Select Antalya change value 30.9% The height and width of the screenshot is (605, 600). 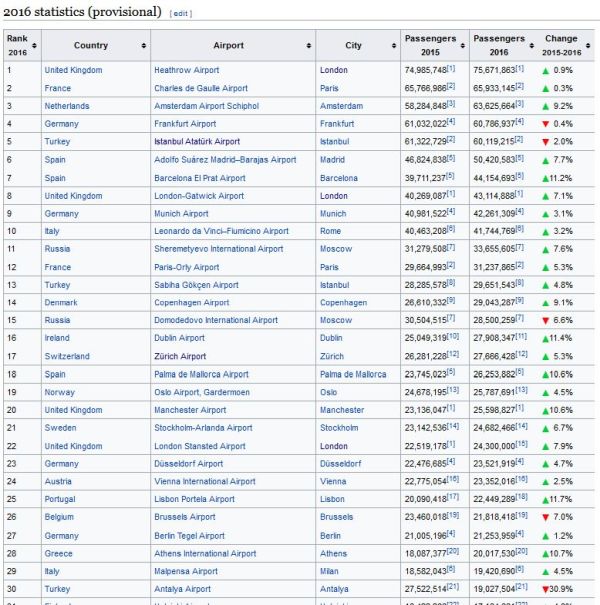point(561,589)
